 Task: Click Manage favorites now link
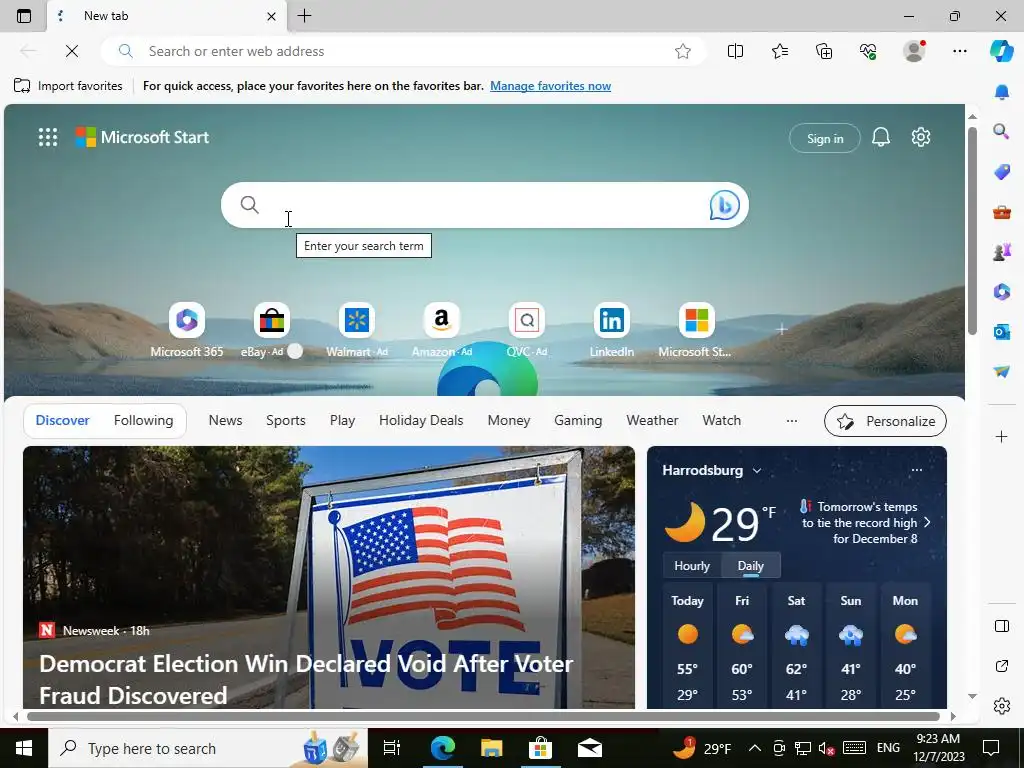[x=551, y=86]
